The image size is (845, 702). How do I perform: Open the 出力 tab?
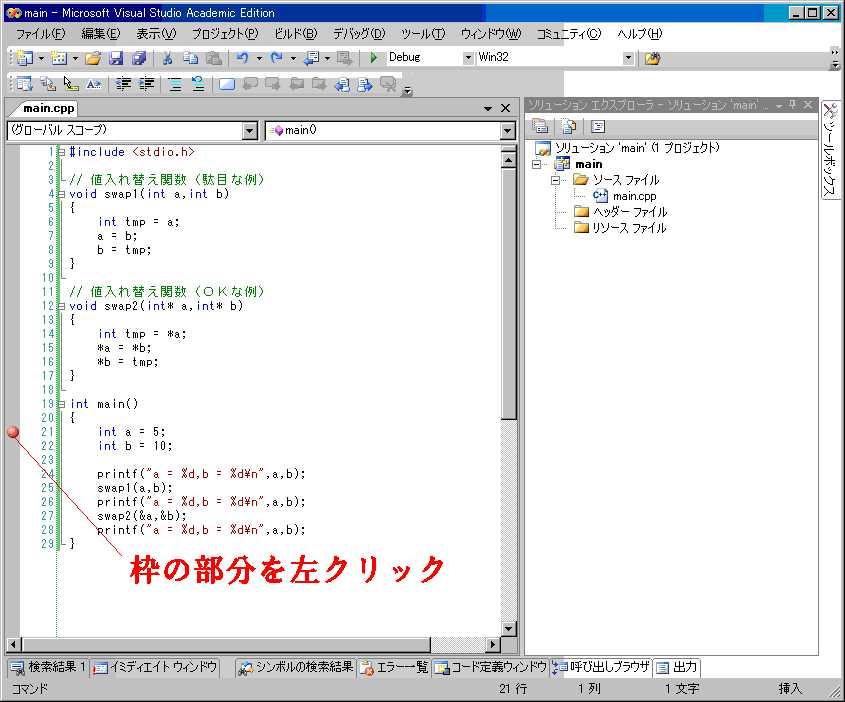677,668
